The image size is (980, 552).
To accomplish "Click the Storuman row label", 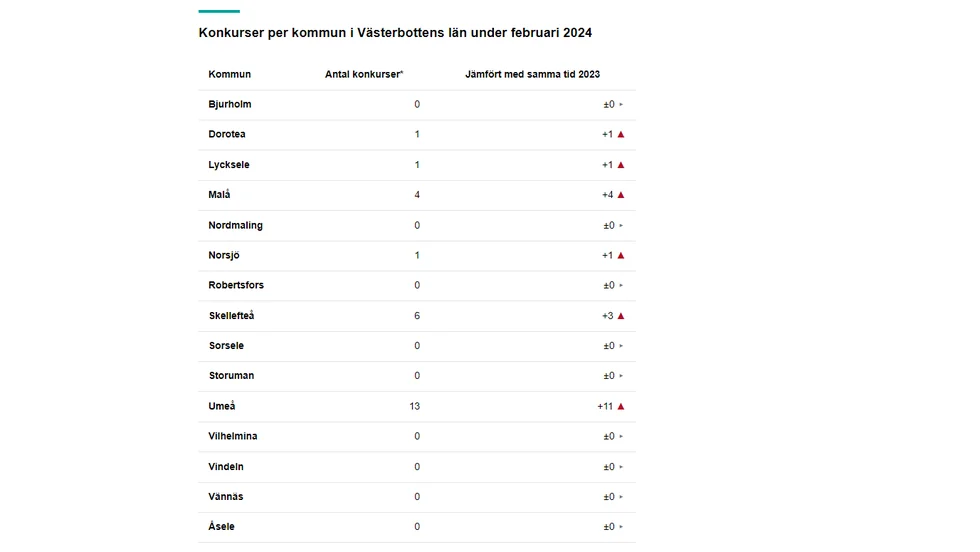I will pyautogui.click(x=231, y=376).
